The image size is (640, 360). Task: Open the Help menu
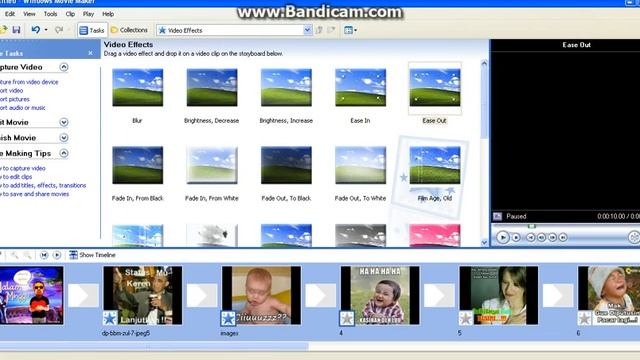click(108, 14)
